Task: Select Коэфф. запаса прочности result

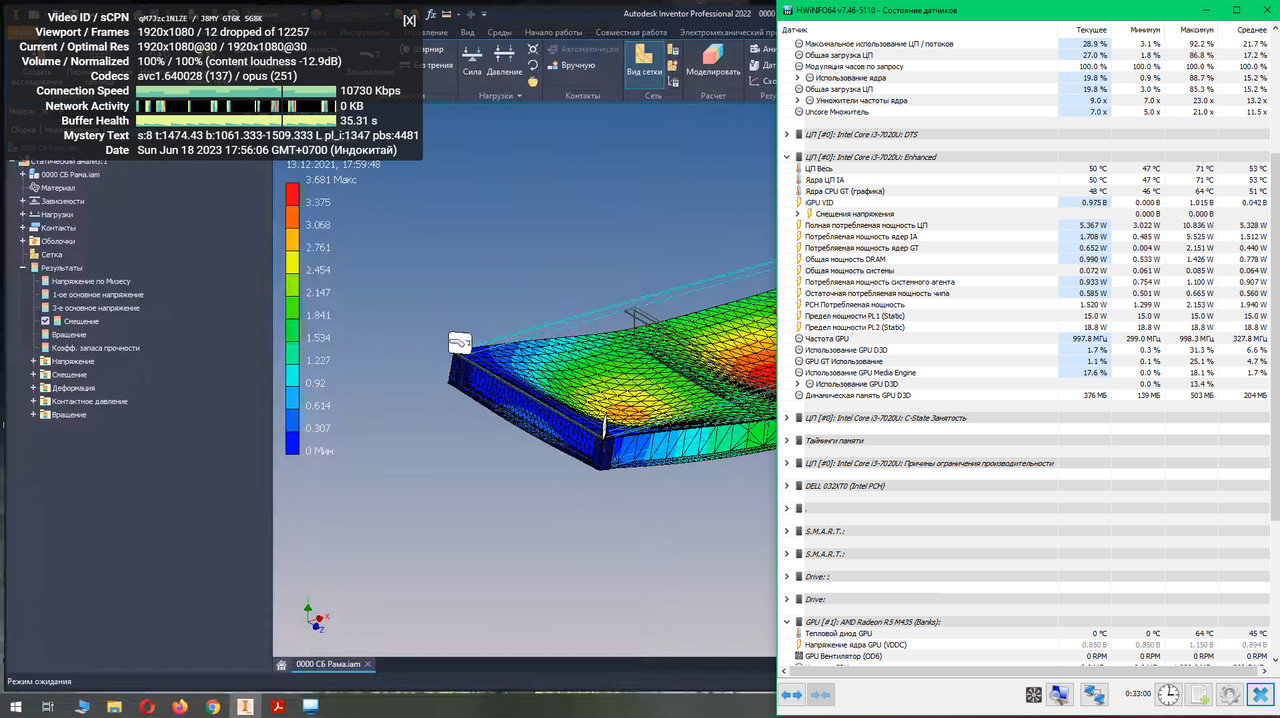Action: [96, 348]
